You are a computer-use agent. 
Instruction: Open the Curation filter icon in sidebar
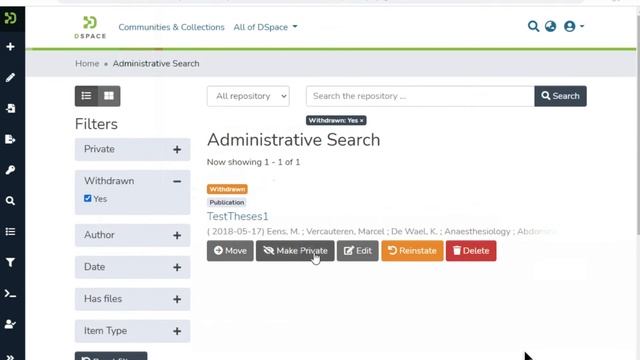pyautogui.click(x=10, y=262)
